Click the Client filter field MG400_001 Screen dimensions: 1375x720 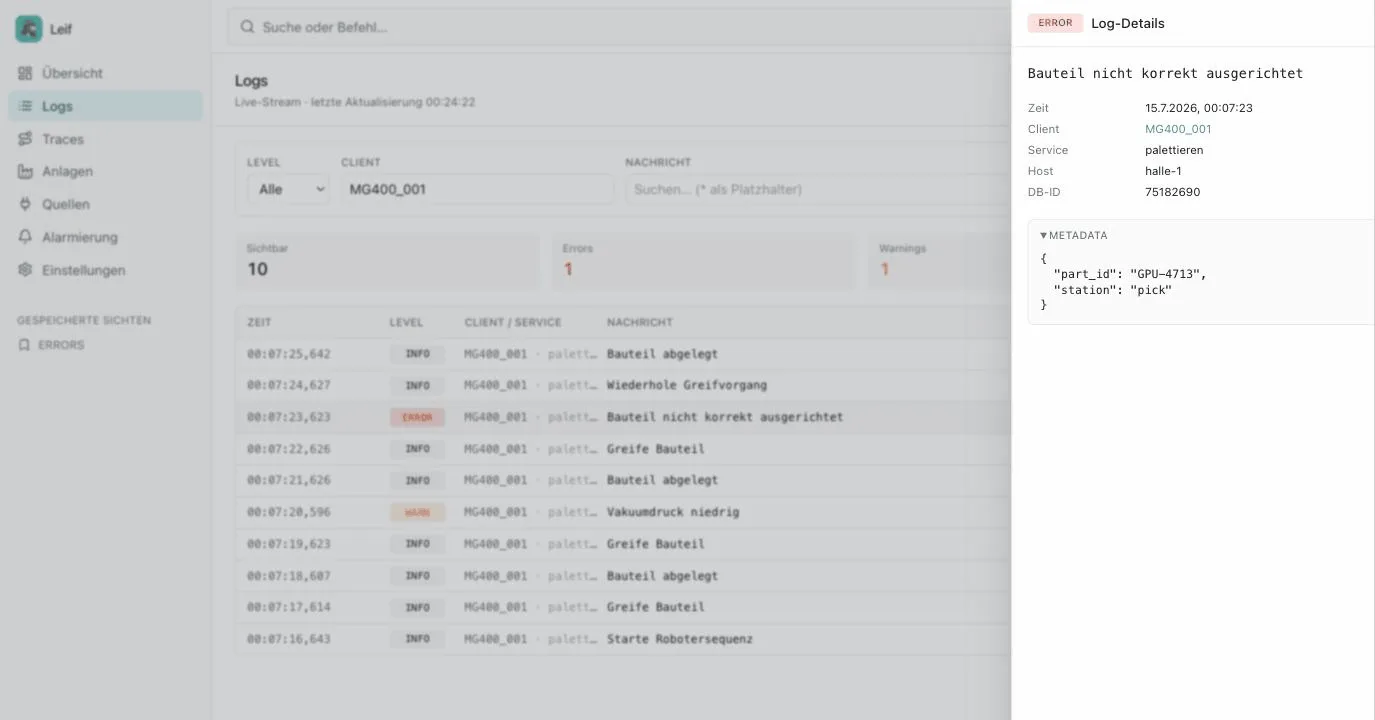point(477,189)
